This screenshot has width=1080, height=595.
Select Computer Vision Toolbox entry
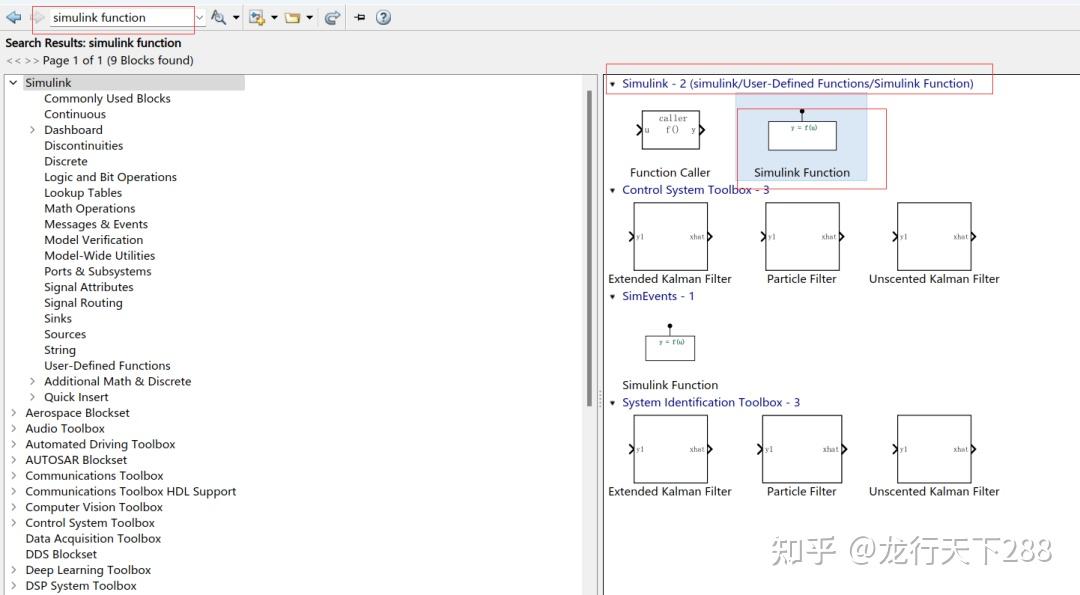pyautogui.click(x=94, y=507)
